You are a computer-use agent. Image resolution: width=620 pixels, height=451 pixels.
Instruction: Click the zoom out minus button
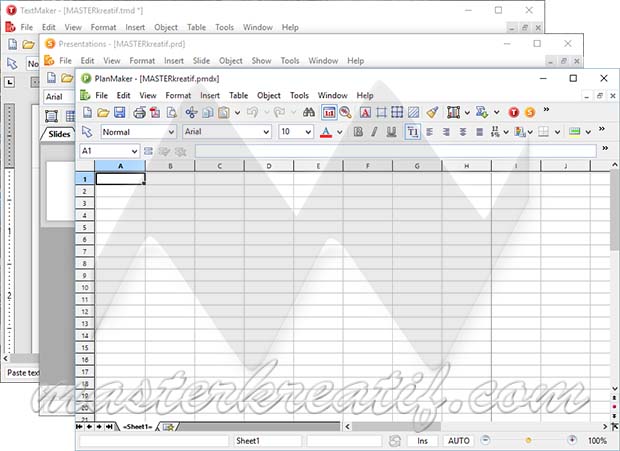(486, 440)
